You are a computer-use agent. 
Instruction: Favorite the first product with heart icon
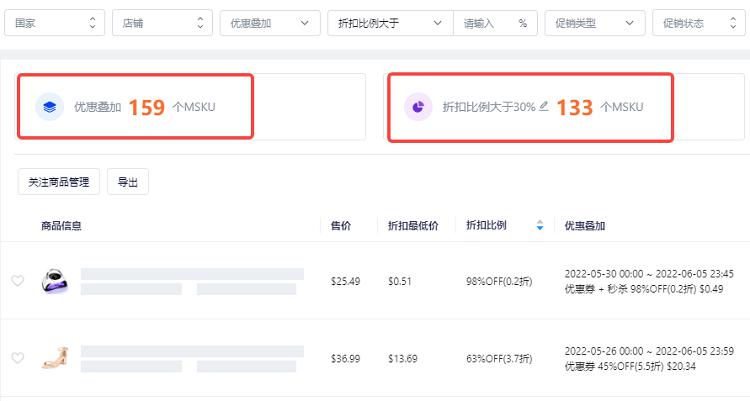pos(17,281)
